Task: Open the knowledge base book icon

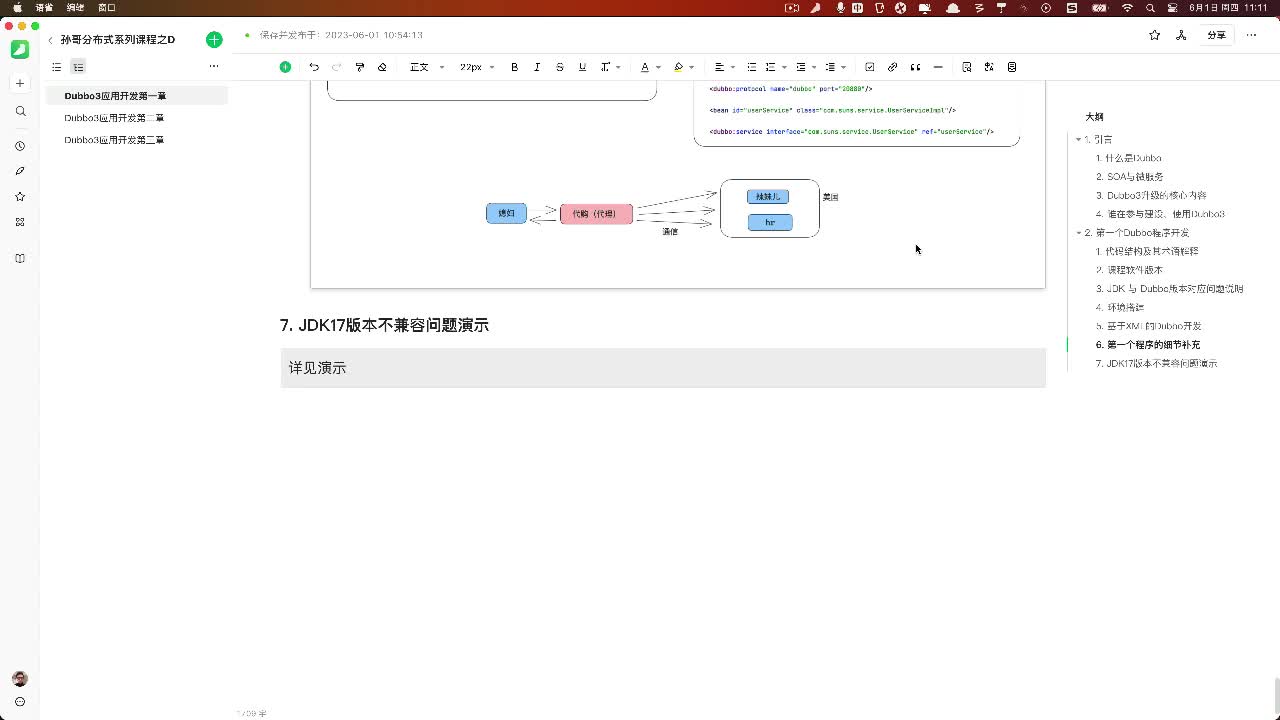Action: pos(20,258)
